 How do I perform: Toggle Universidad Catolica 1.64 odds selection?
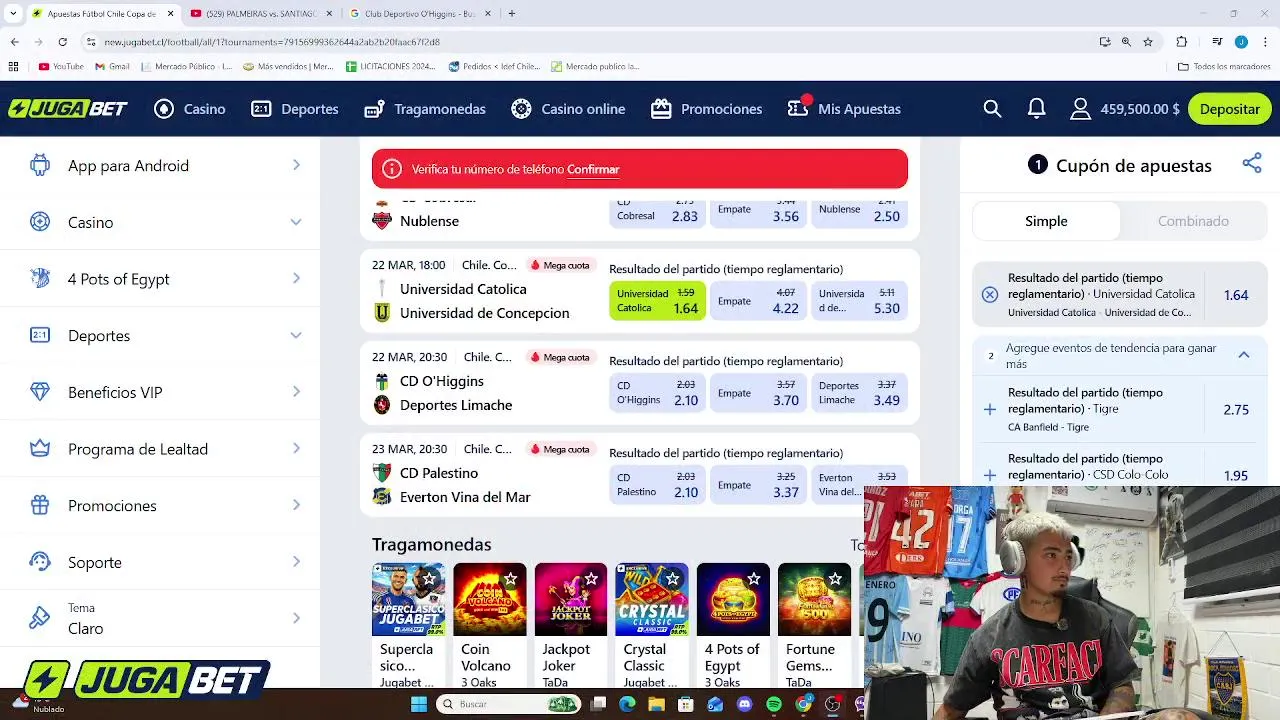pyautogui.click(x=657, y=301)
